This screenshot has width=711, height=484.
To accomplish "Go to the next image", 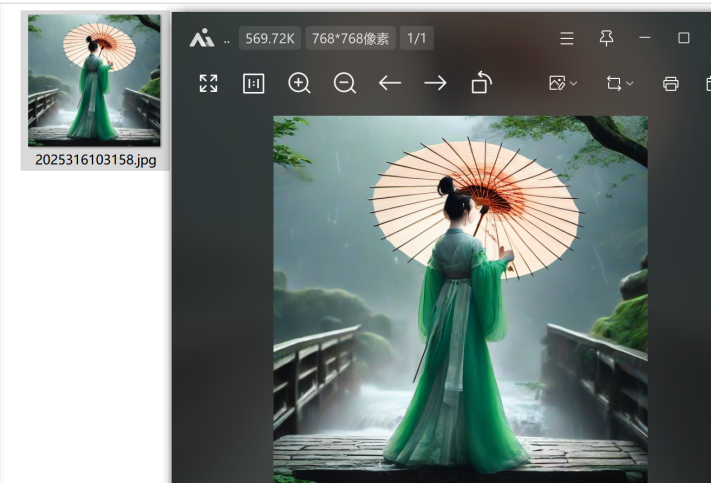I will tap(435, 83).
